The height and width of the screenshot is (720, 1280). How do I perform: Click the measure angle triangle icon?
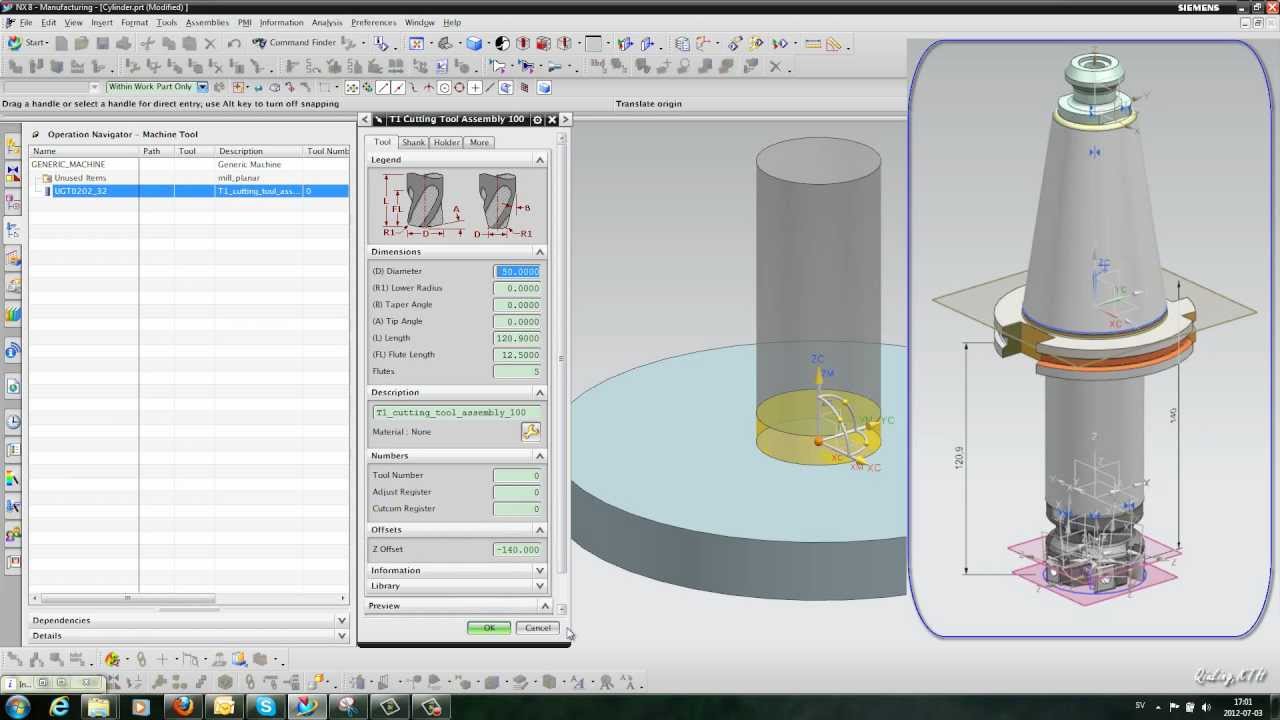click(x=833, y=45)
